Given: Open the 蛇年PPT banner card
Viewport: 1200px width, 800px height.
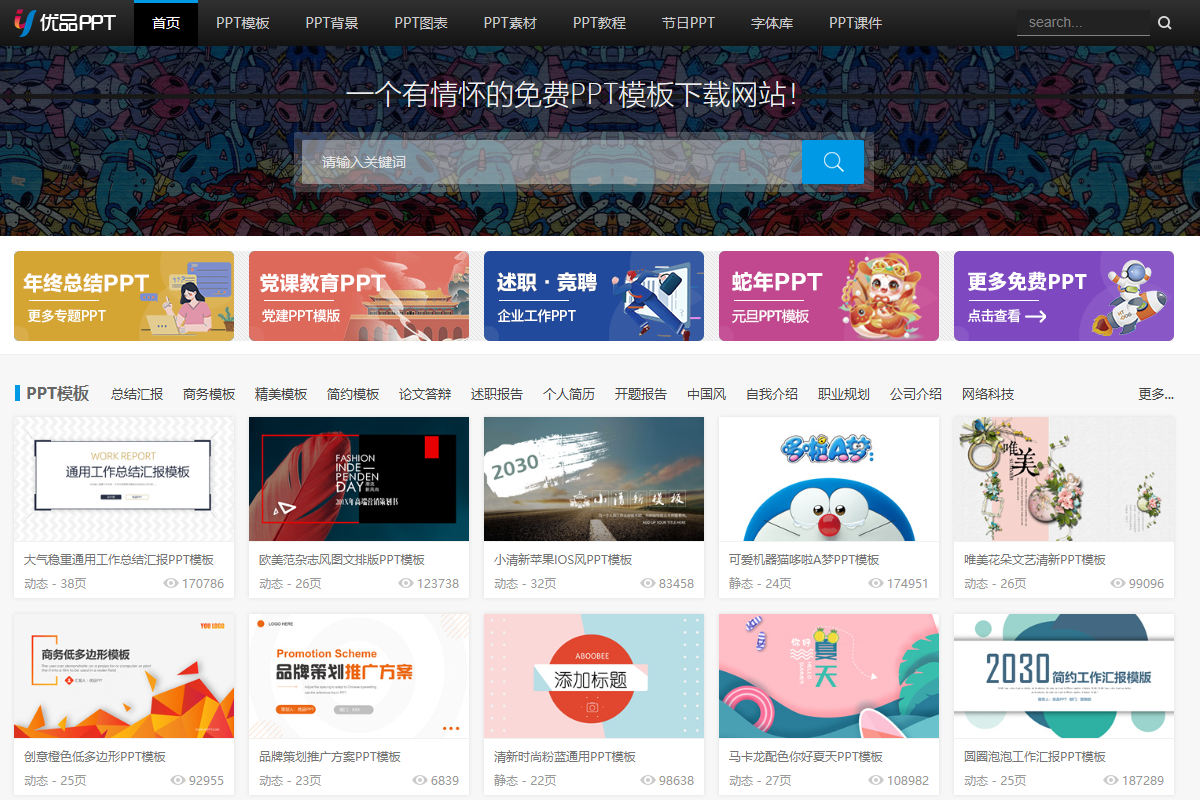Looking at the screenshot, I should coord(828,296).
